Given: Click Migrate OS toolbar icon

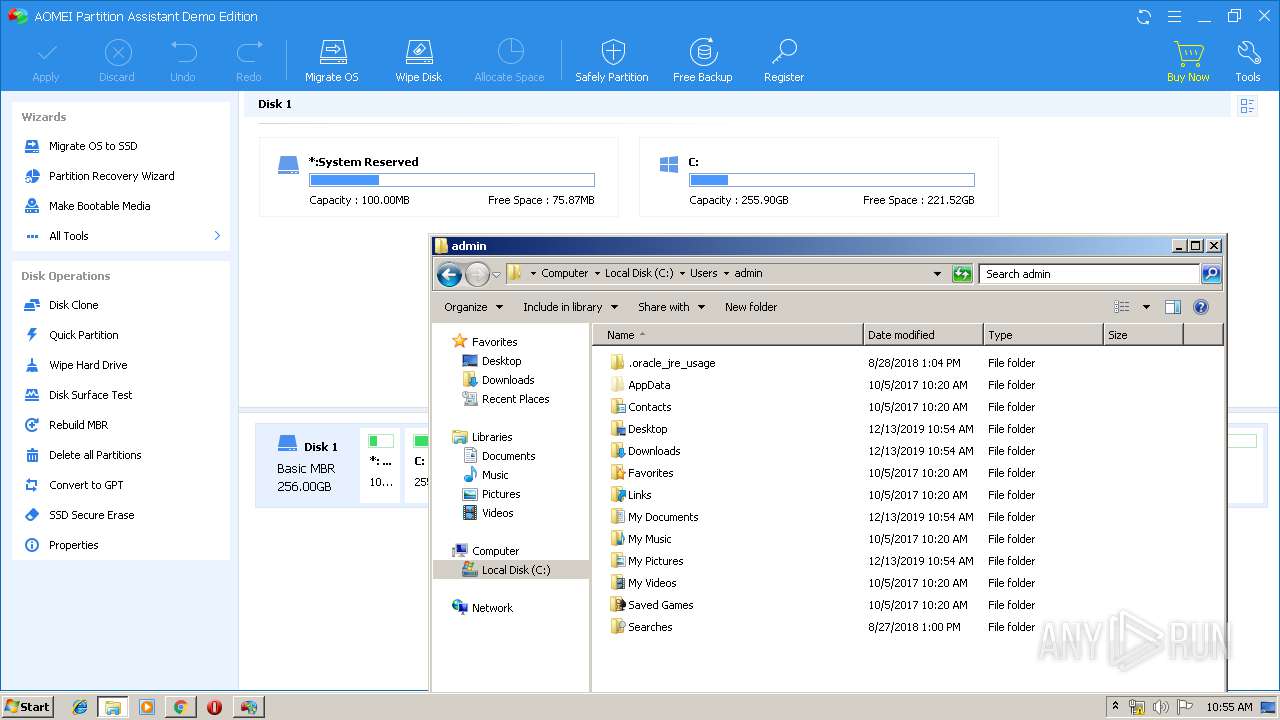Looking at the screenshot, I should tap(332, 61).
